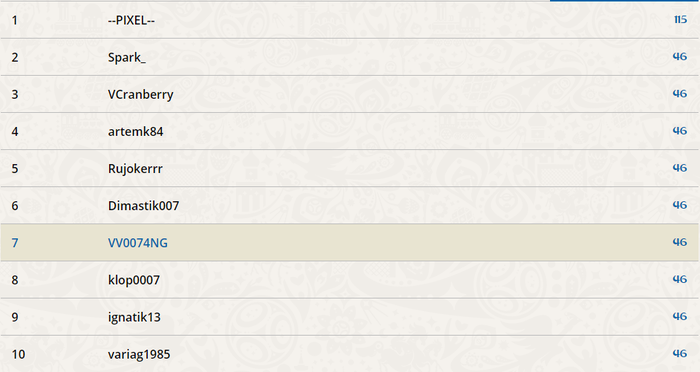Click the 115 score for --PIXEL--
Viewport: 700px width, 372px height.
coord(680,20)
